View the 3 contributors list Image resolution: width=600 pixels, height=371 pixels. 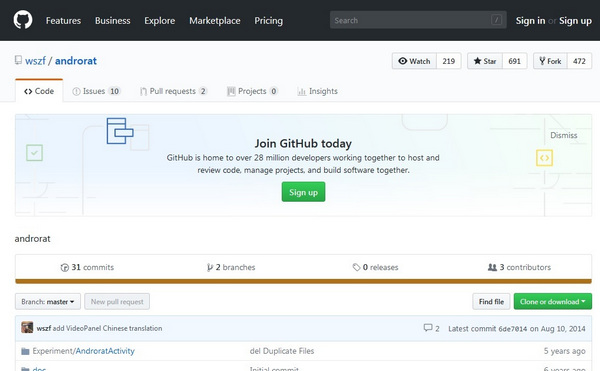click(519, 267)
